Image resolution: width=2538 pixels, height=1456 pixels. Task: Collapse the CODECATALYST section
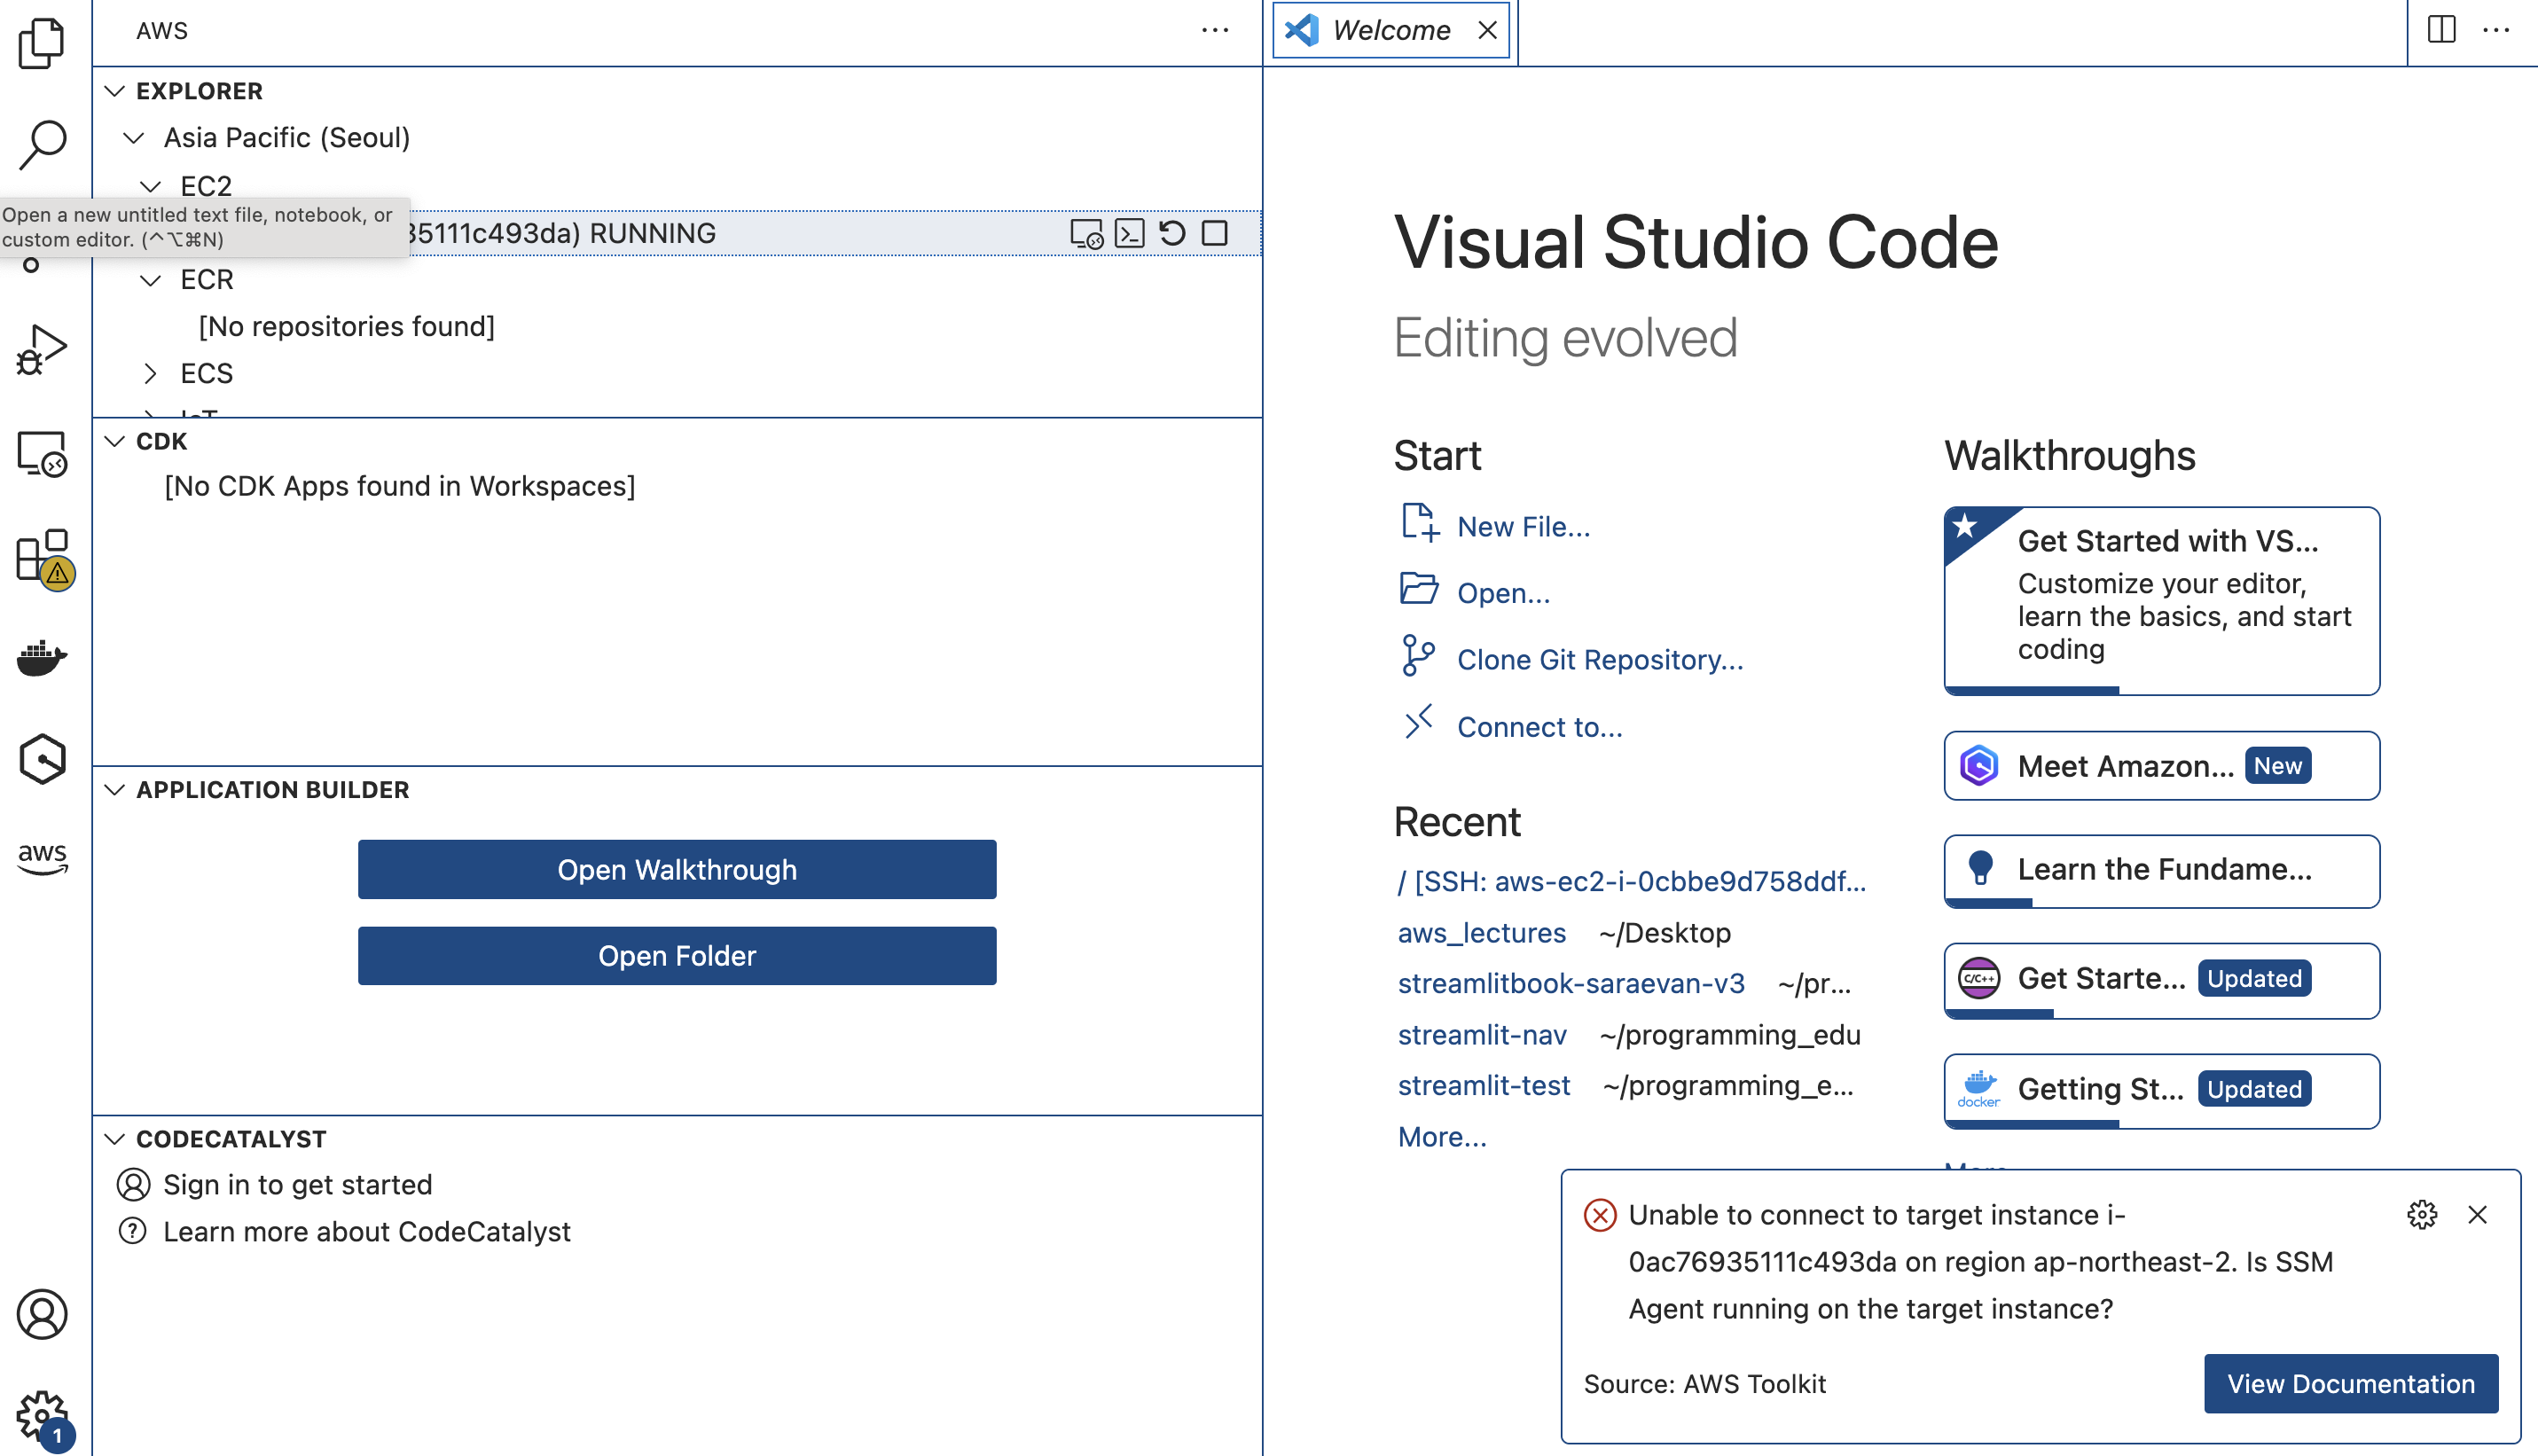[x=115, y=1139]
